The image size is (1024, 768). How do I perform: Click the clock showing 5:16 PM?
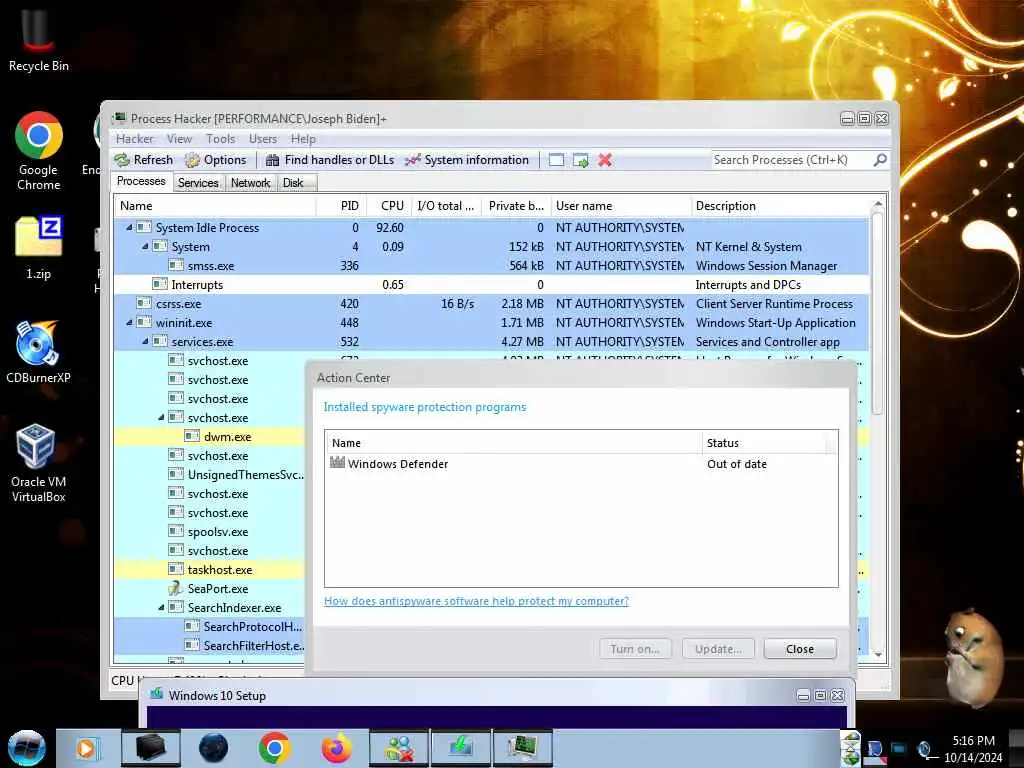pyautogui.click(x=973, y=741)
